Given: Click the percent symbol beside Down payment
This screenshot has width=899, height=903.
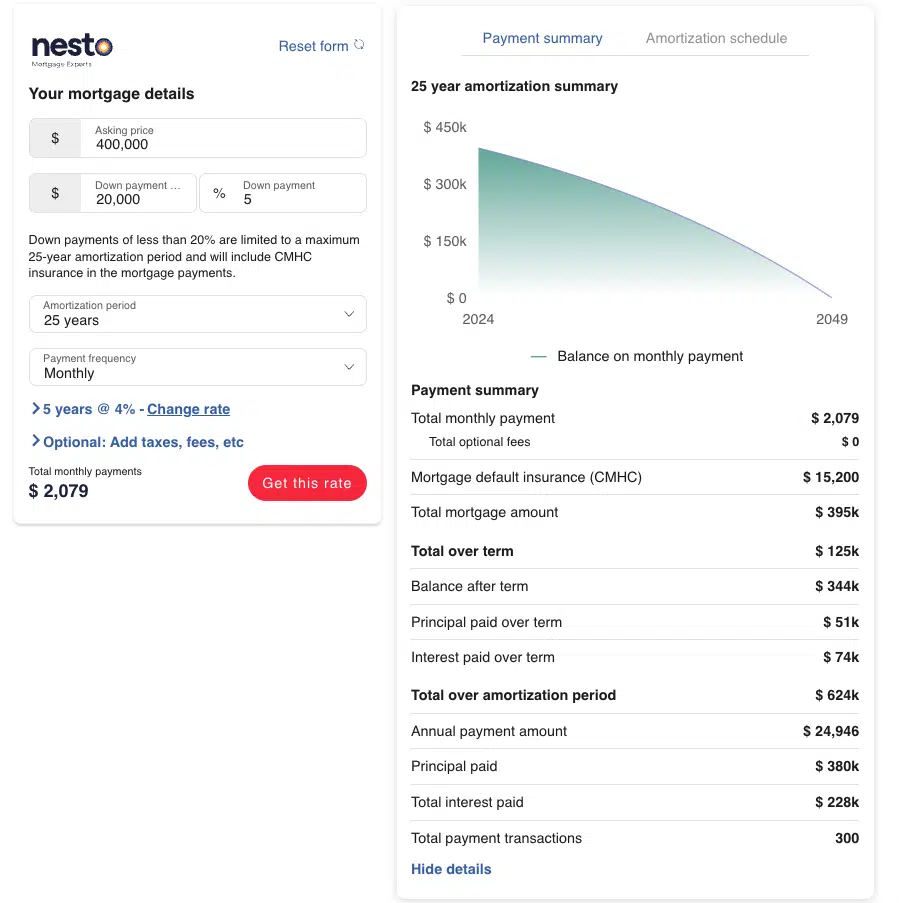Looking at the screenshot, I should (219, 193).
